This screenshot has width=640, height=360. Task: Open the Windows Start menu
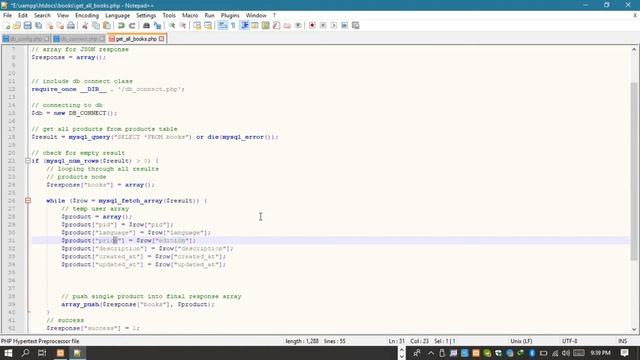tap(8, 353)
